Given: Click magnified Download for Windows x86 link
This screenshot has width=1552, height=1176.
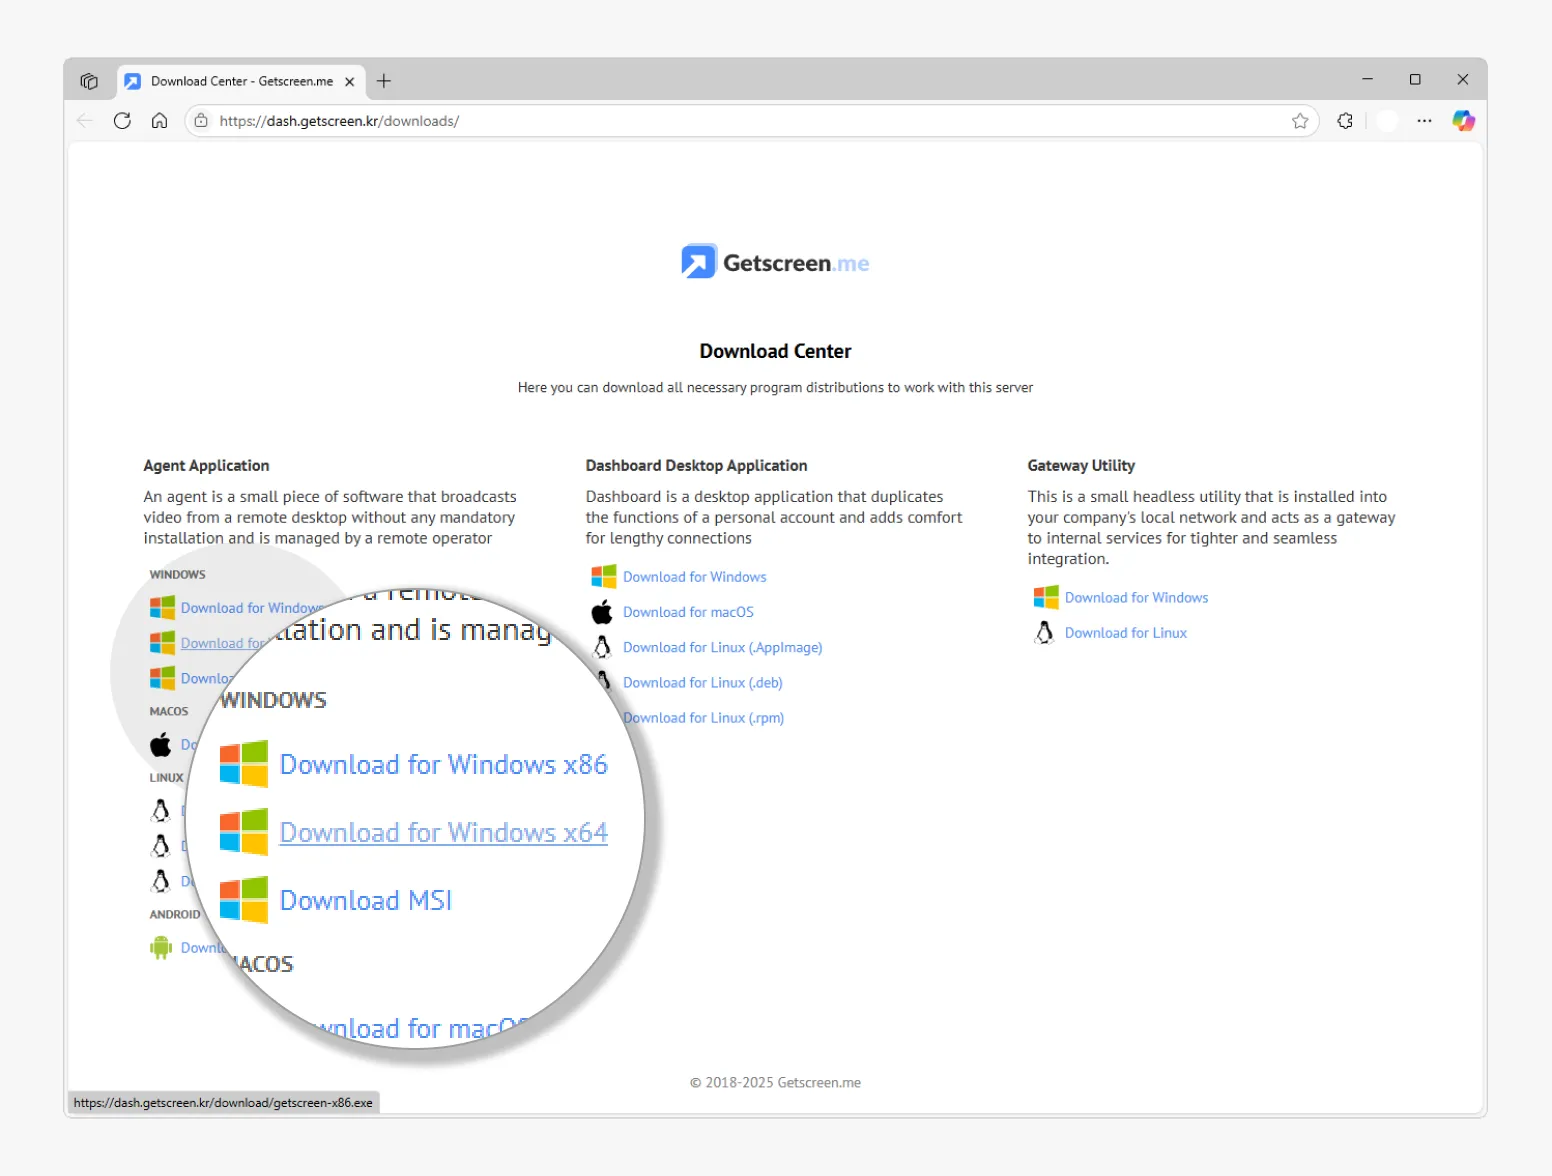Looking at the screenshot, I should [x=443, y=764].
